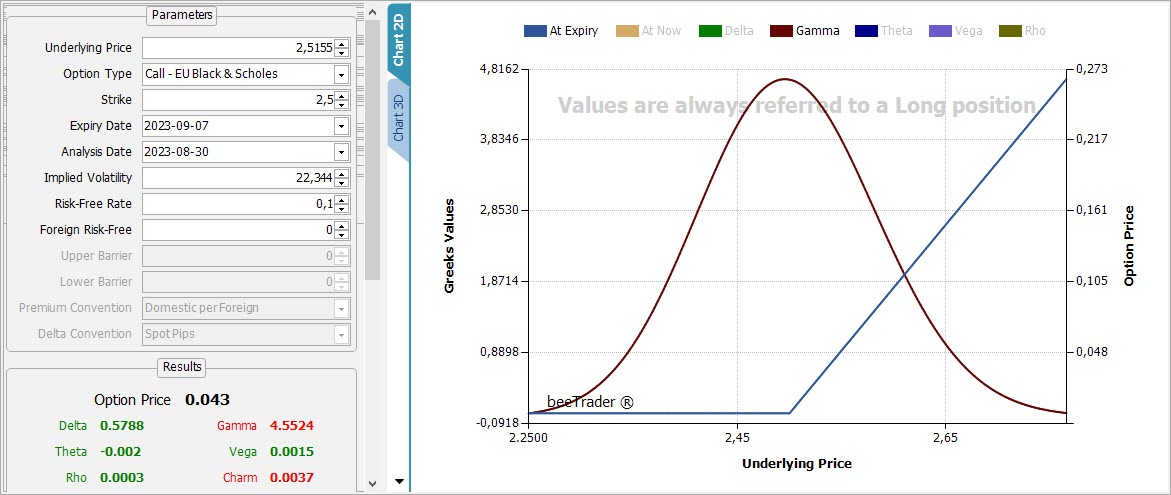Screen dimensions: 1171x495
Task: Show the Vega curve from legend
Action: tap(957, 31)
